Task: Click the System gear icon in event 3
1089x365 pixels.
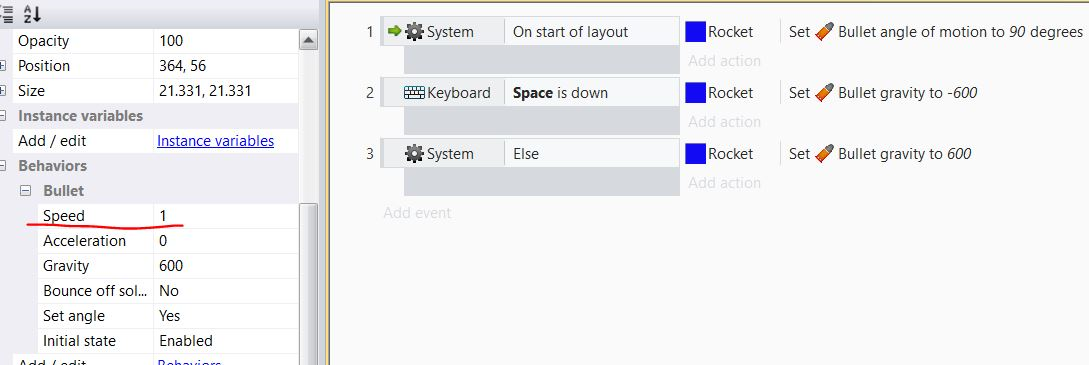Action: pyautogui.click(x=414, y=154)
